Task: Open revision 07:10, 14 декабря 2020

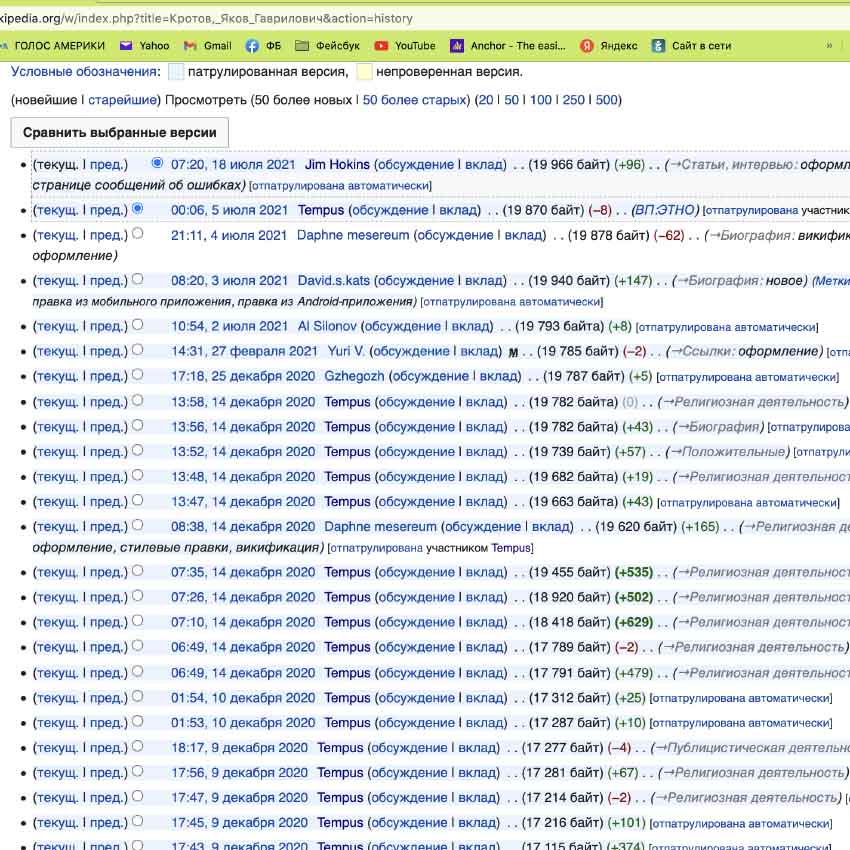Action: (243, 622)
